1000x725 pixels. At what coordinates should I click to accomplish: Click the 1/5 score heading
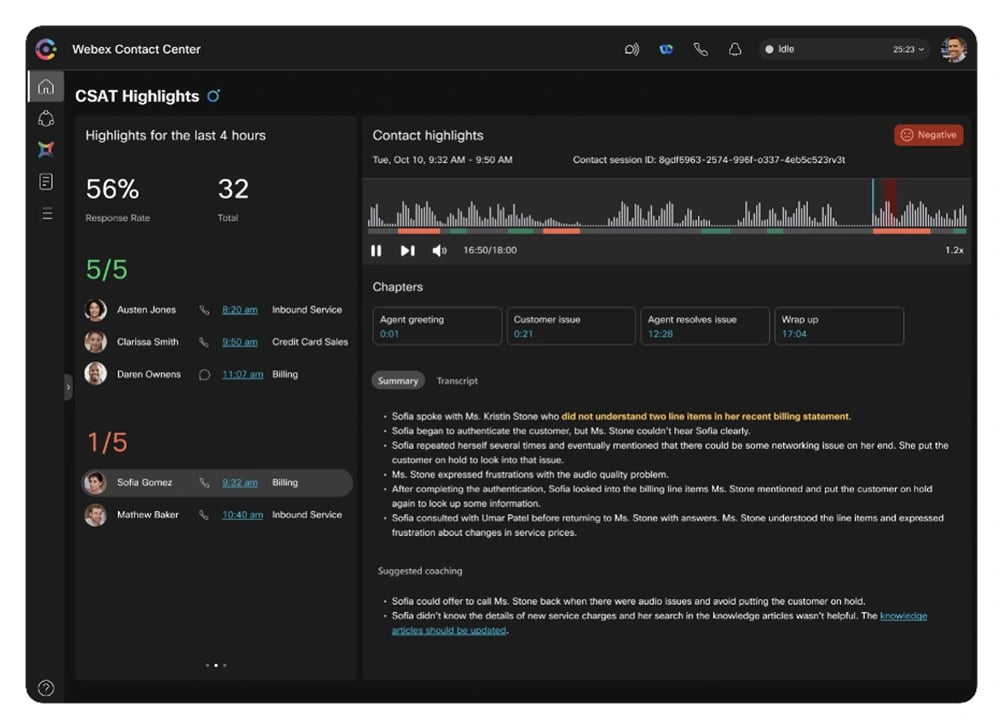107,442
